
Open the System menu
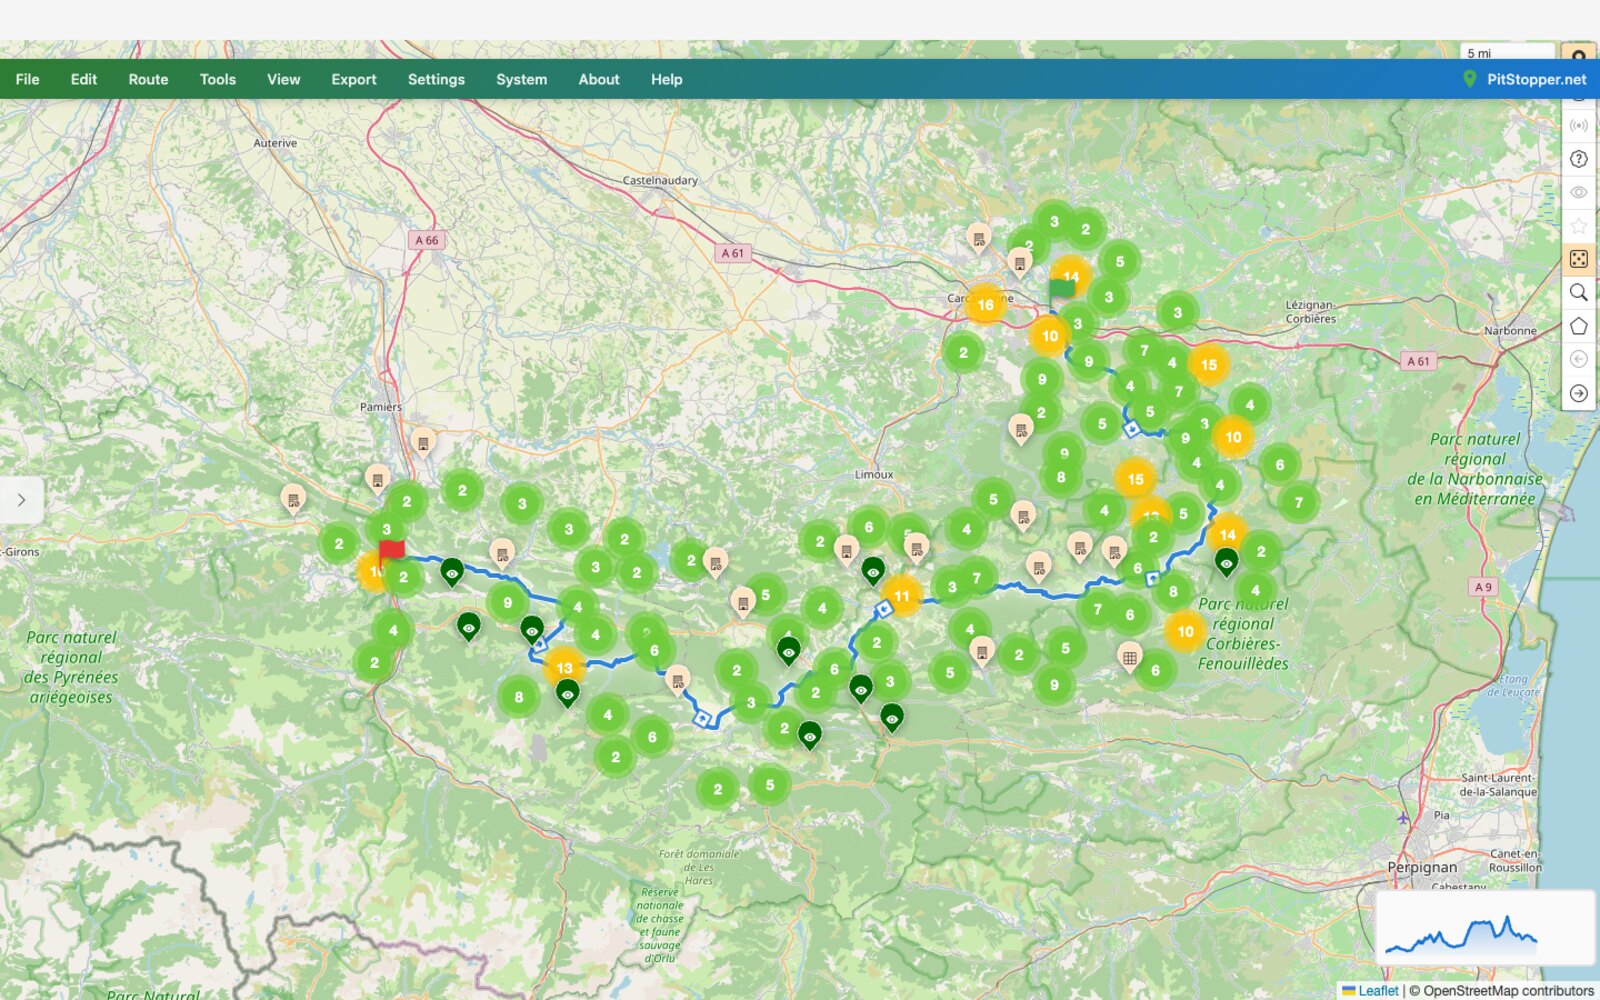521,79
